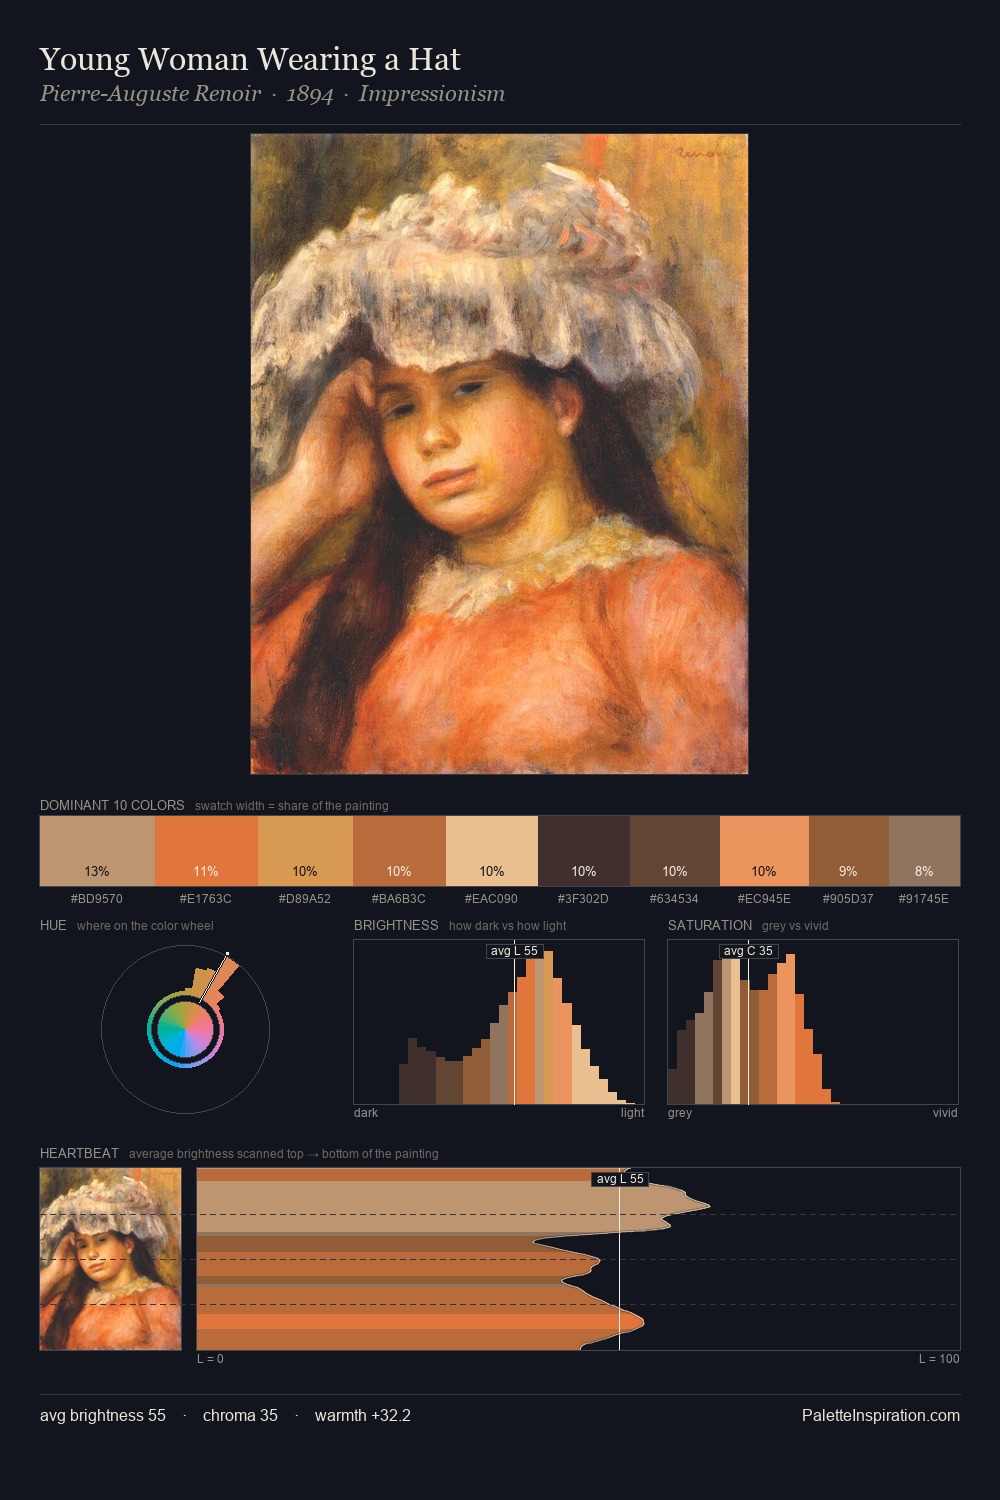Click the 'vivid' axis label under Saturation
This screenshot has height=1500, width=1000.
point(945,1112)
